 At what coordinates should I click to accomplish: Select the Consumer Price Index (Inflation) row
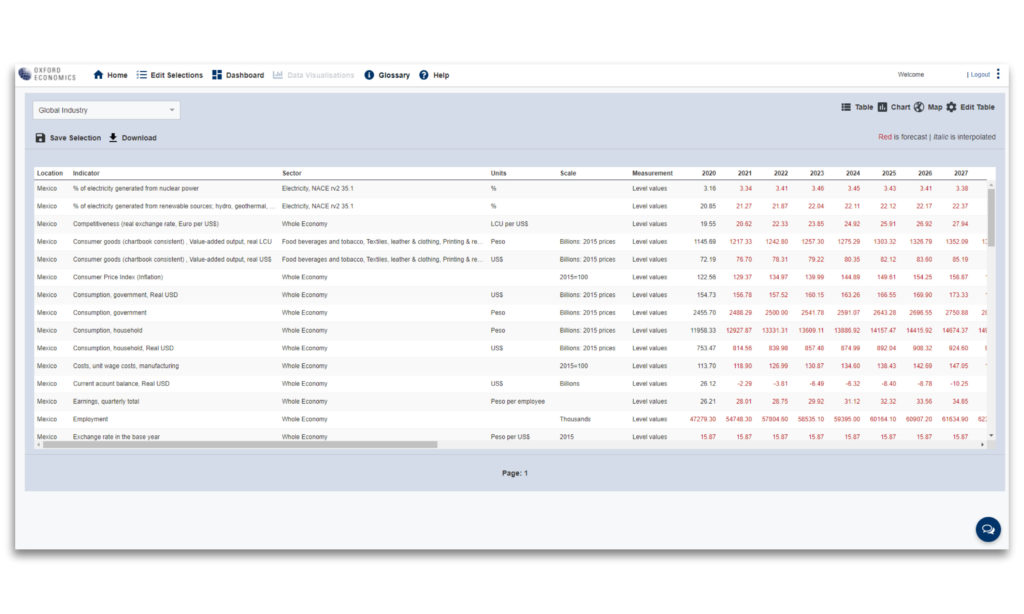511,277
